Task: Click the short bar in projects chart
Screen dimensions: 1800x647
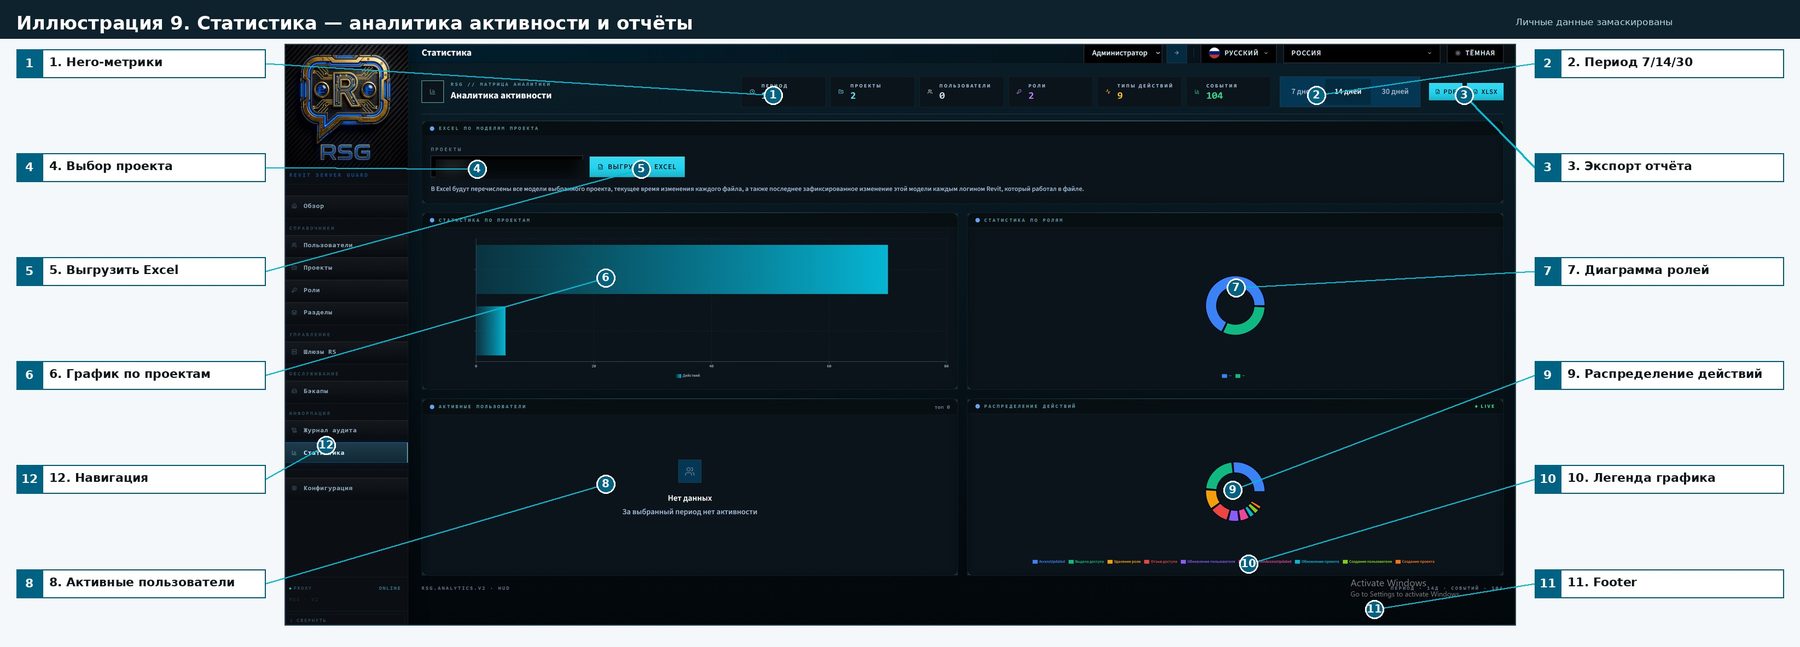Action: pos(491,331)
